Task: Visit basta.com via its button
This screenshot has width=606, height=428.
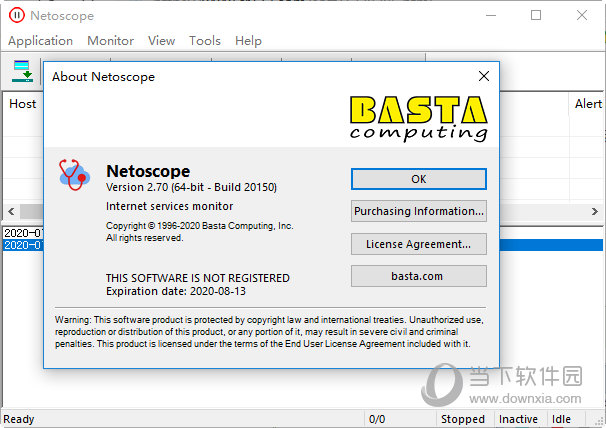Action: (x=419, y=276)
